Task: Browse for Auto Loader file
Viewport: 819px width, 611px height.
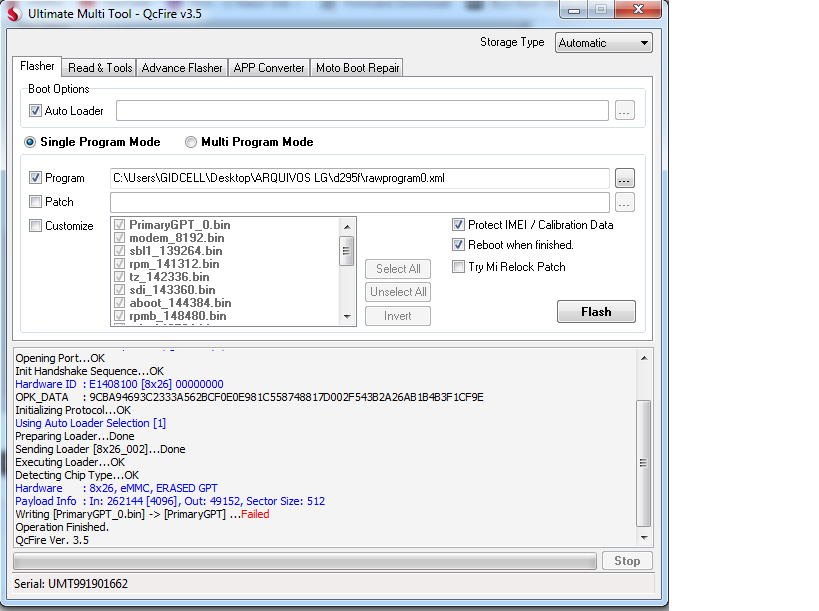Action: coord(625,111)
